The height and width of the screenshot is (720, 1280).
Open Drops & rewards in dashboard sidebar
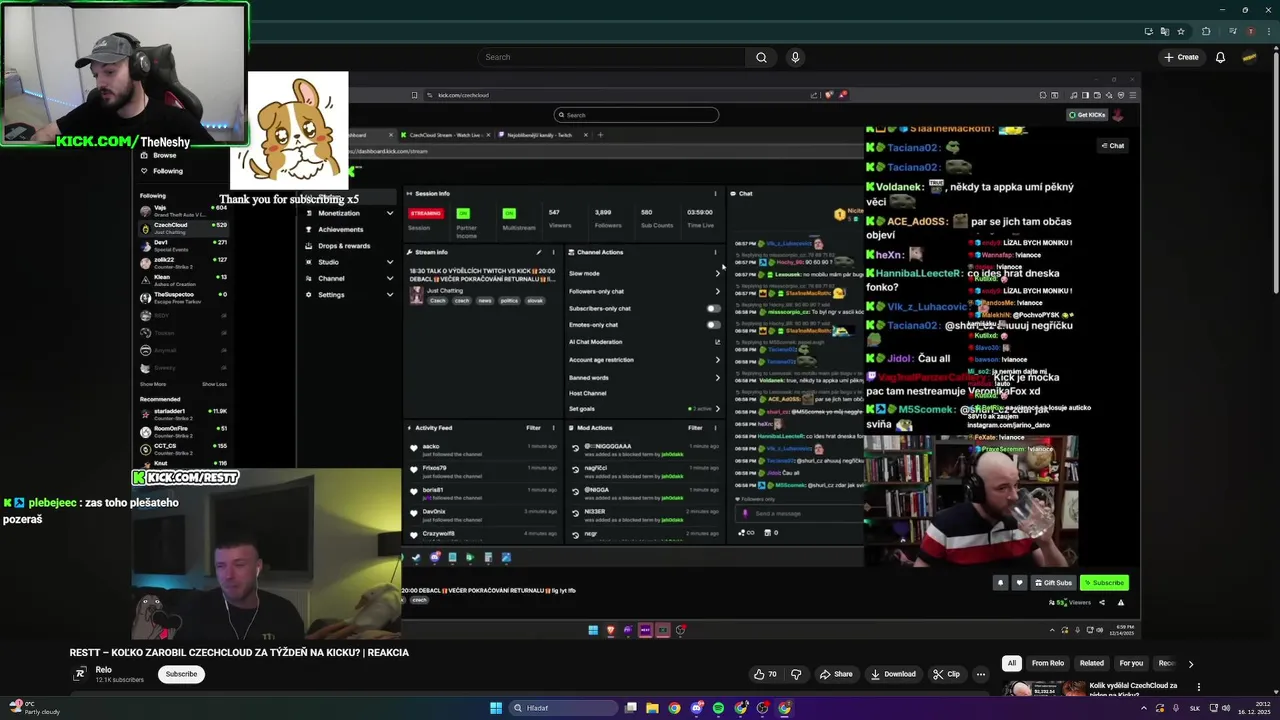click(344, 246)
